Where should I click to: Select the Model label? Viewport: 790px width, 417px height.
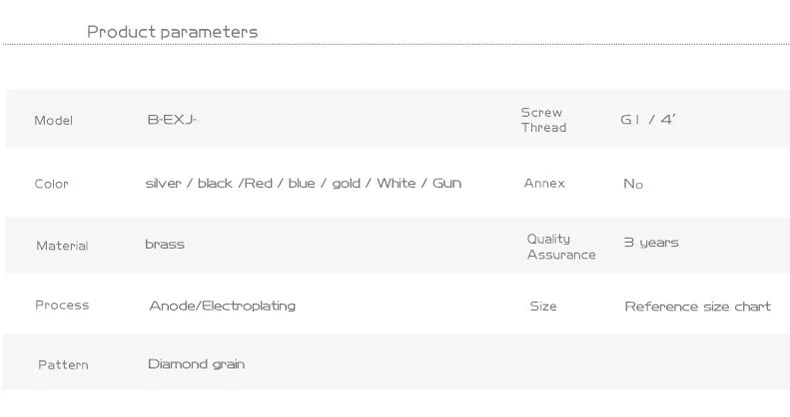tap(54, 121)
